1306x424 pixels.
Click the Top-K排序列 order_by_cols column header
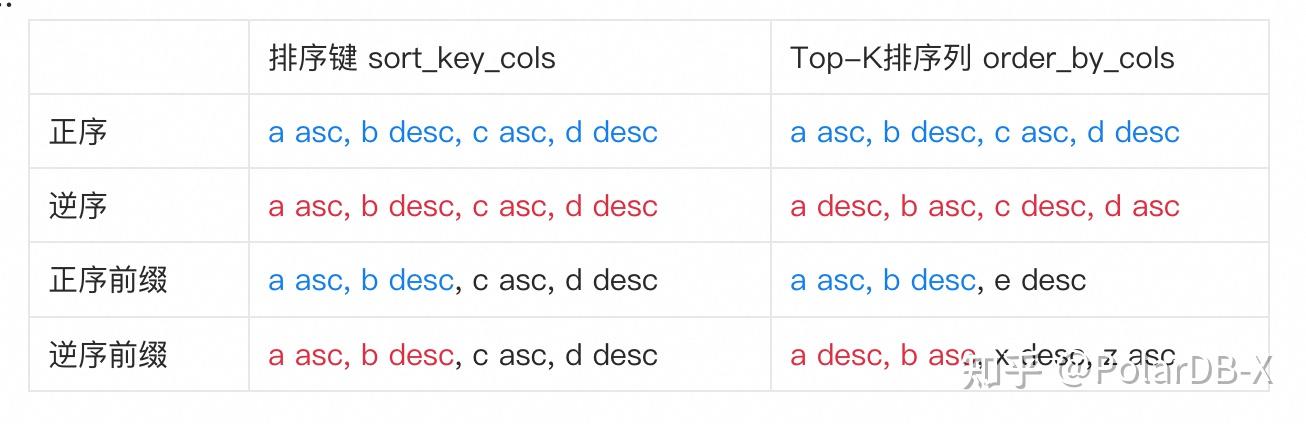click(982, 58)
